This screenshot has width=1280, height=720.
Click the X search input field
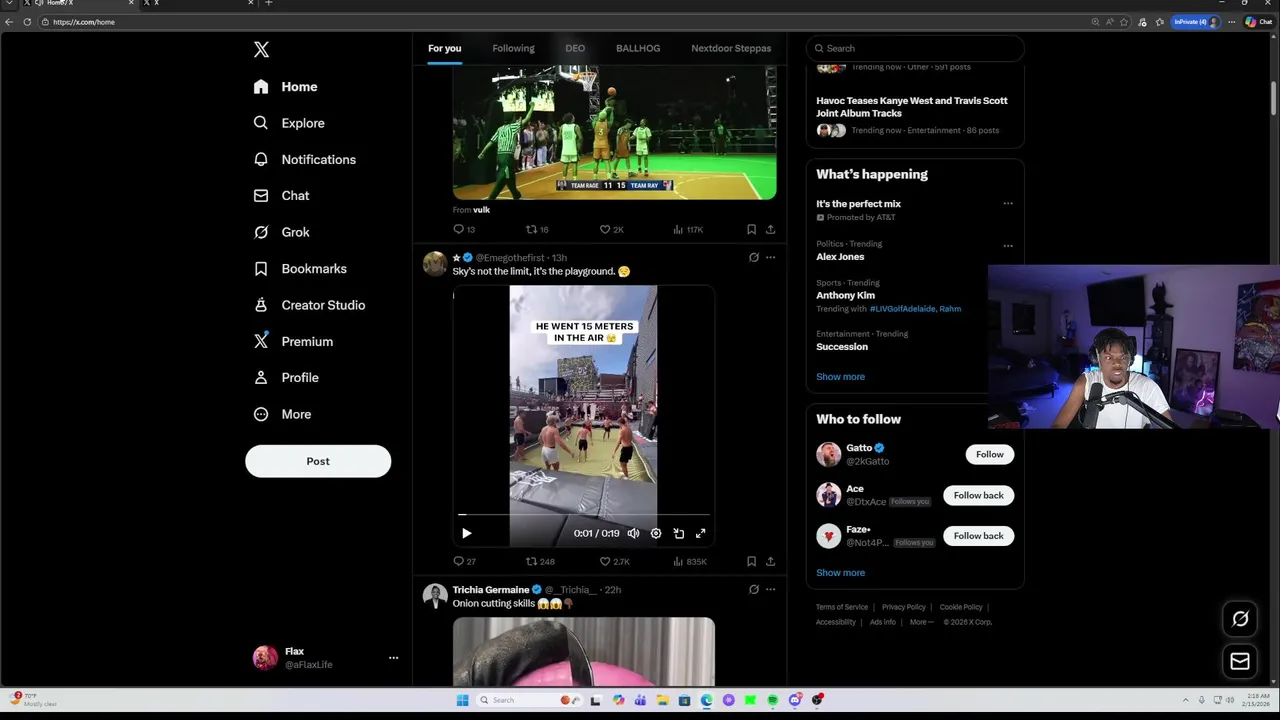click(915, 48)
